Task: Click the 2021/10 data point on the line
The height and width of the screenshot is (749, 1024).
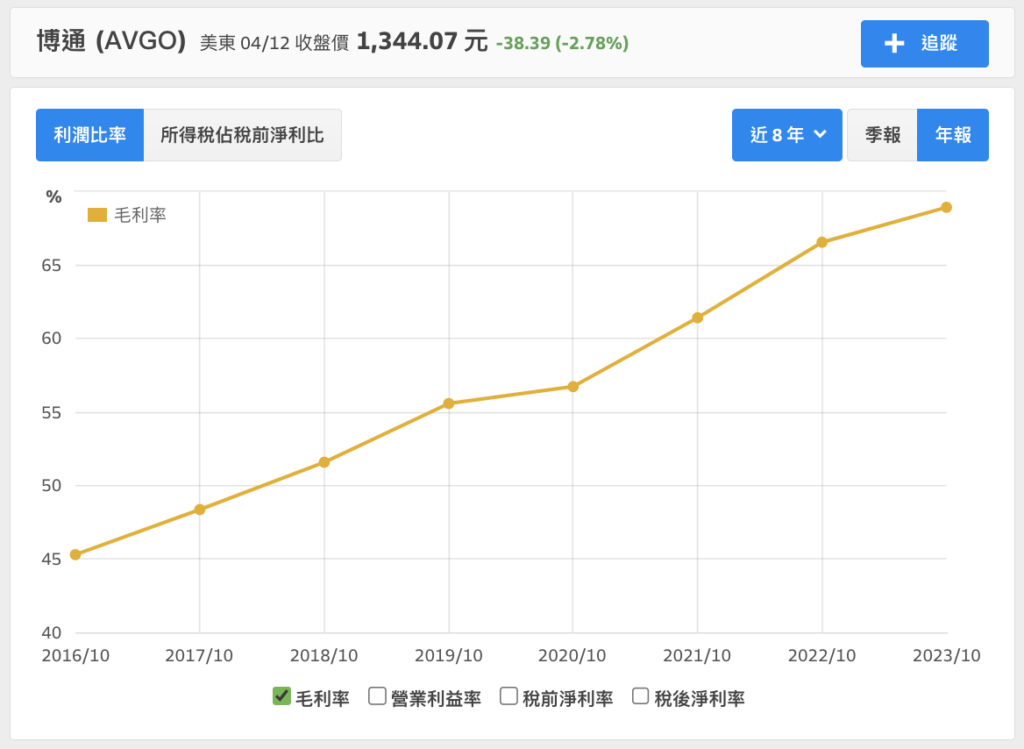Action: pos(697,318)
